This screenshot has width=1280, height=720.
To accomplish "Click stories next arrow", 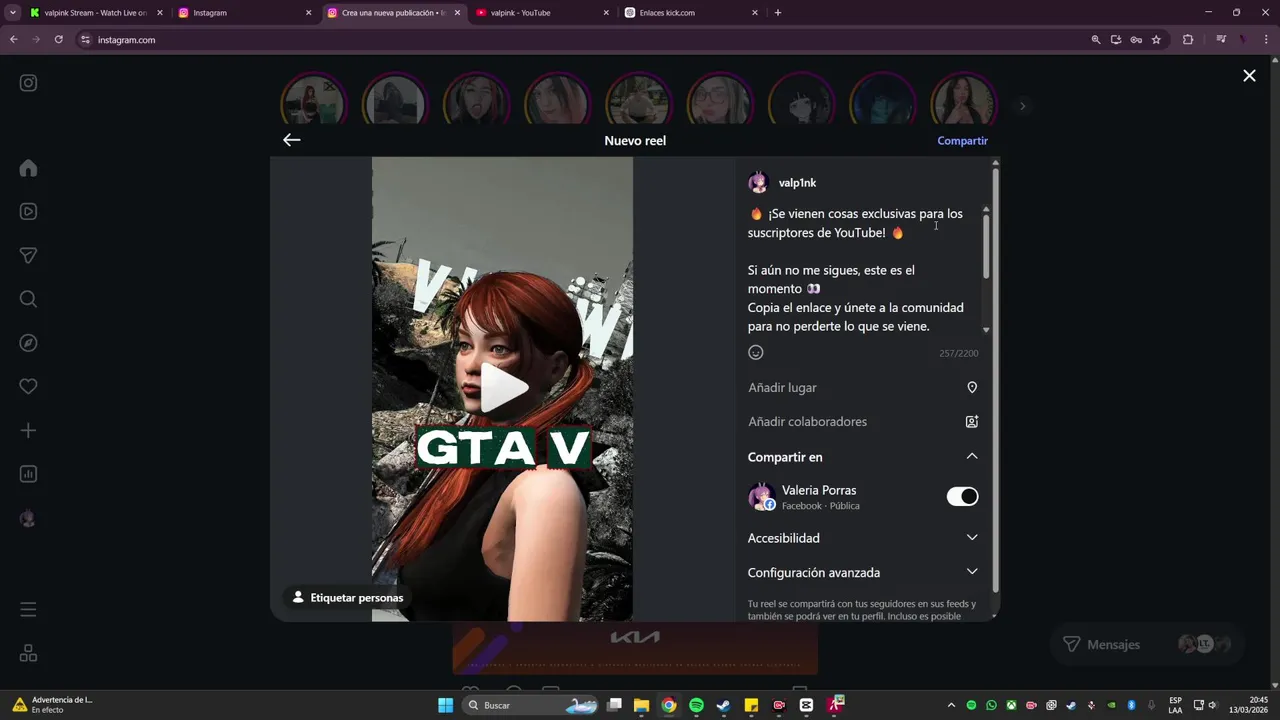I will [1022, 106].
